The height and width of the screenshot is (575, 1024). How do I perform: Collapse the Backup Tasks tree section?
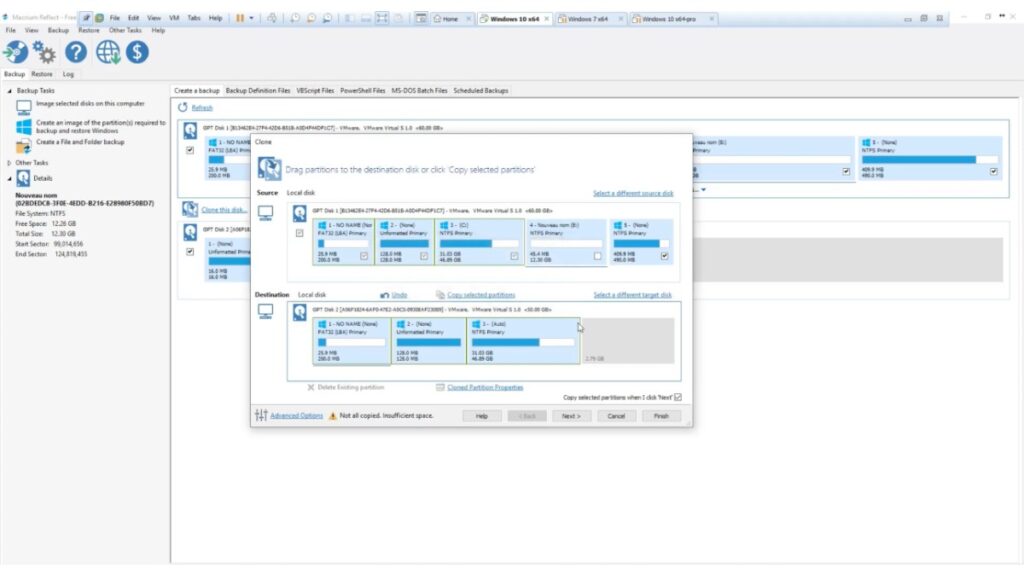9,91
